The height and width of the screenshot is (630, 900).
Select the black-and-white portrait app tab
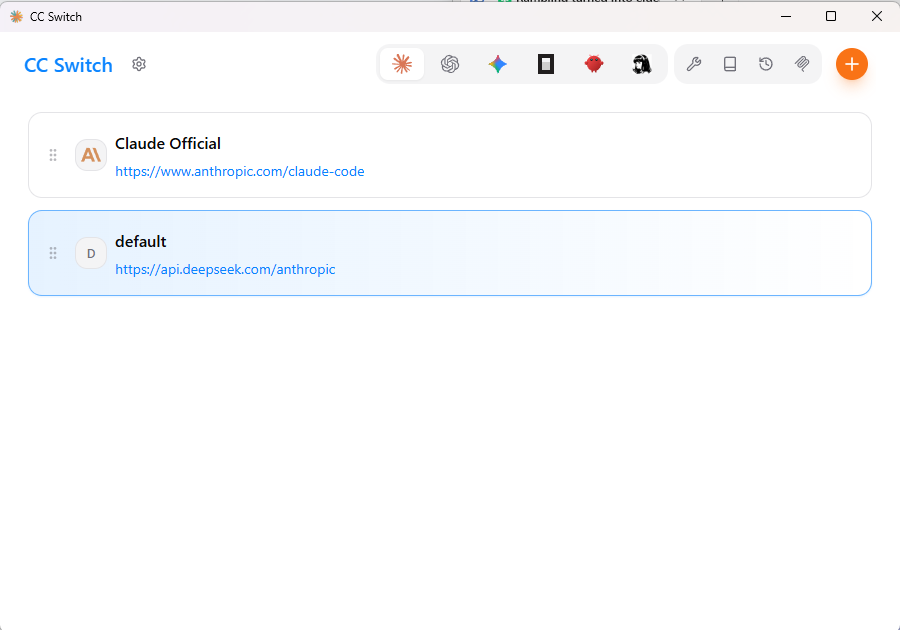[642, 64]
